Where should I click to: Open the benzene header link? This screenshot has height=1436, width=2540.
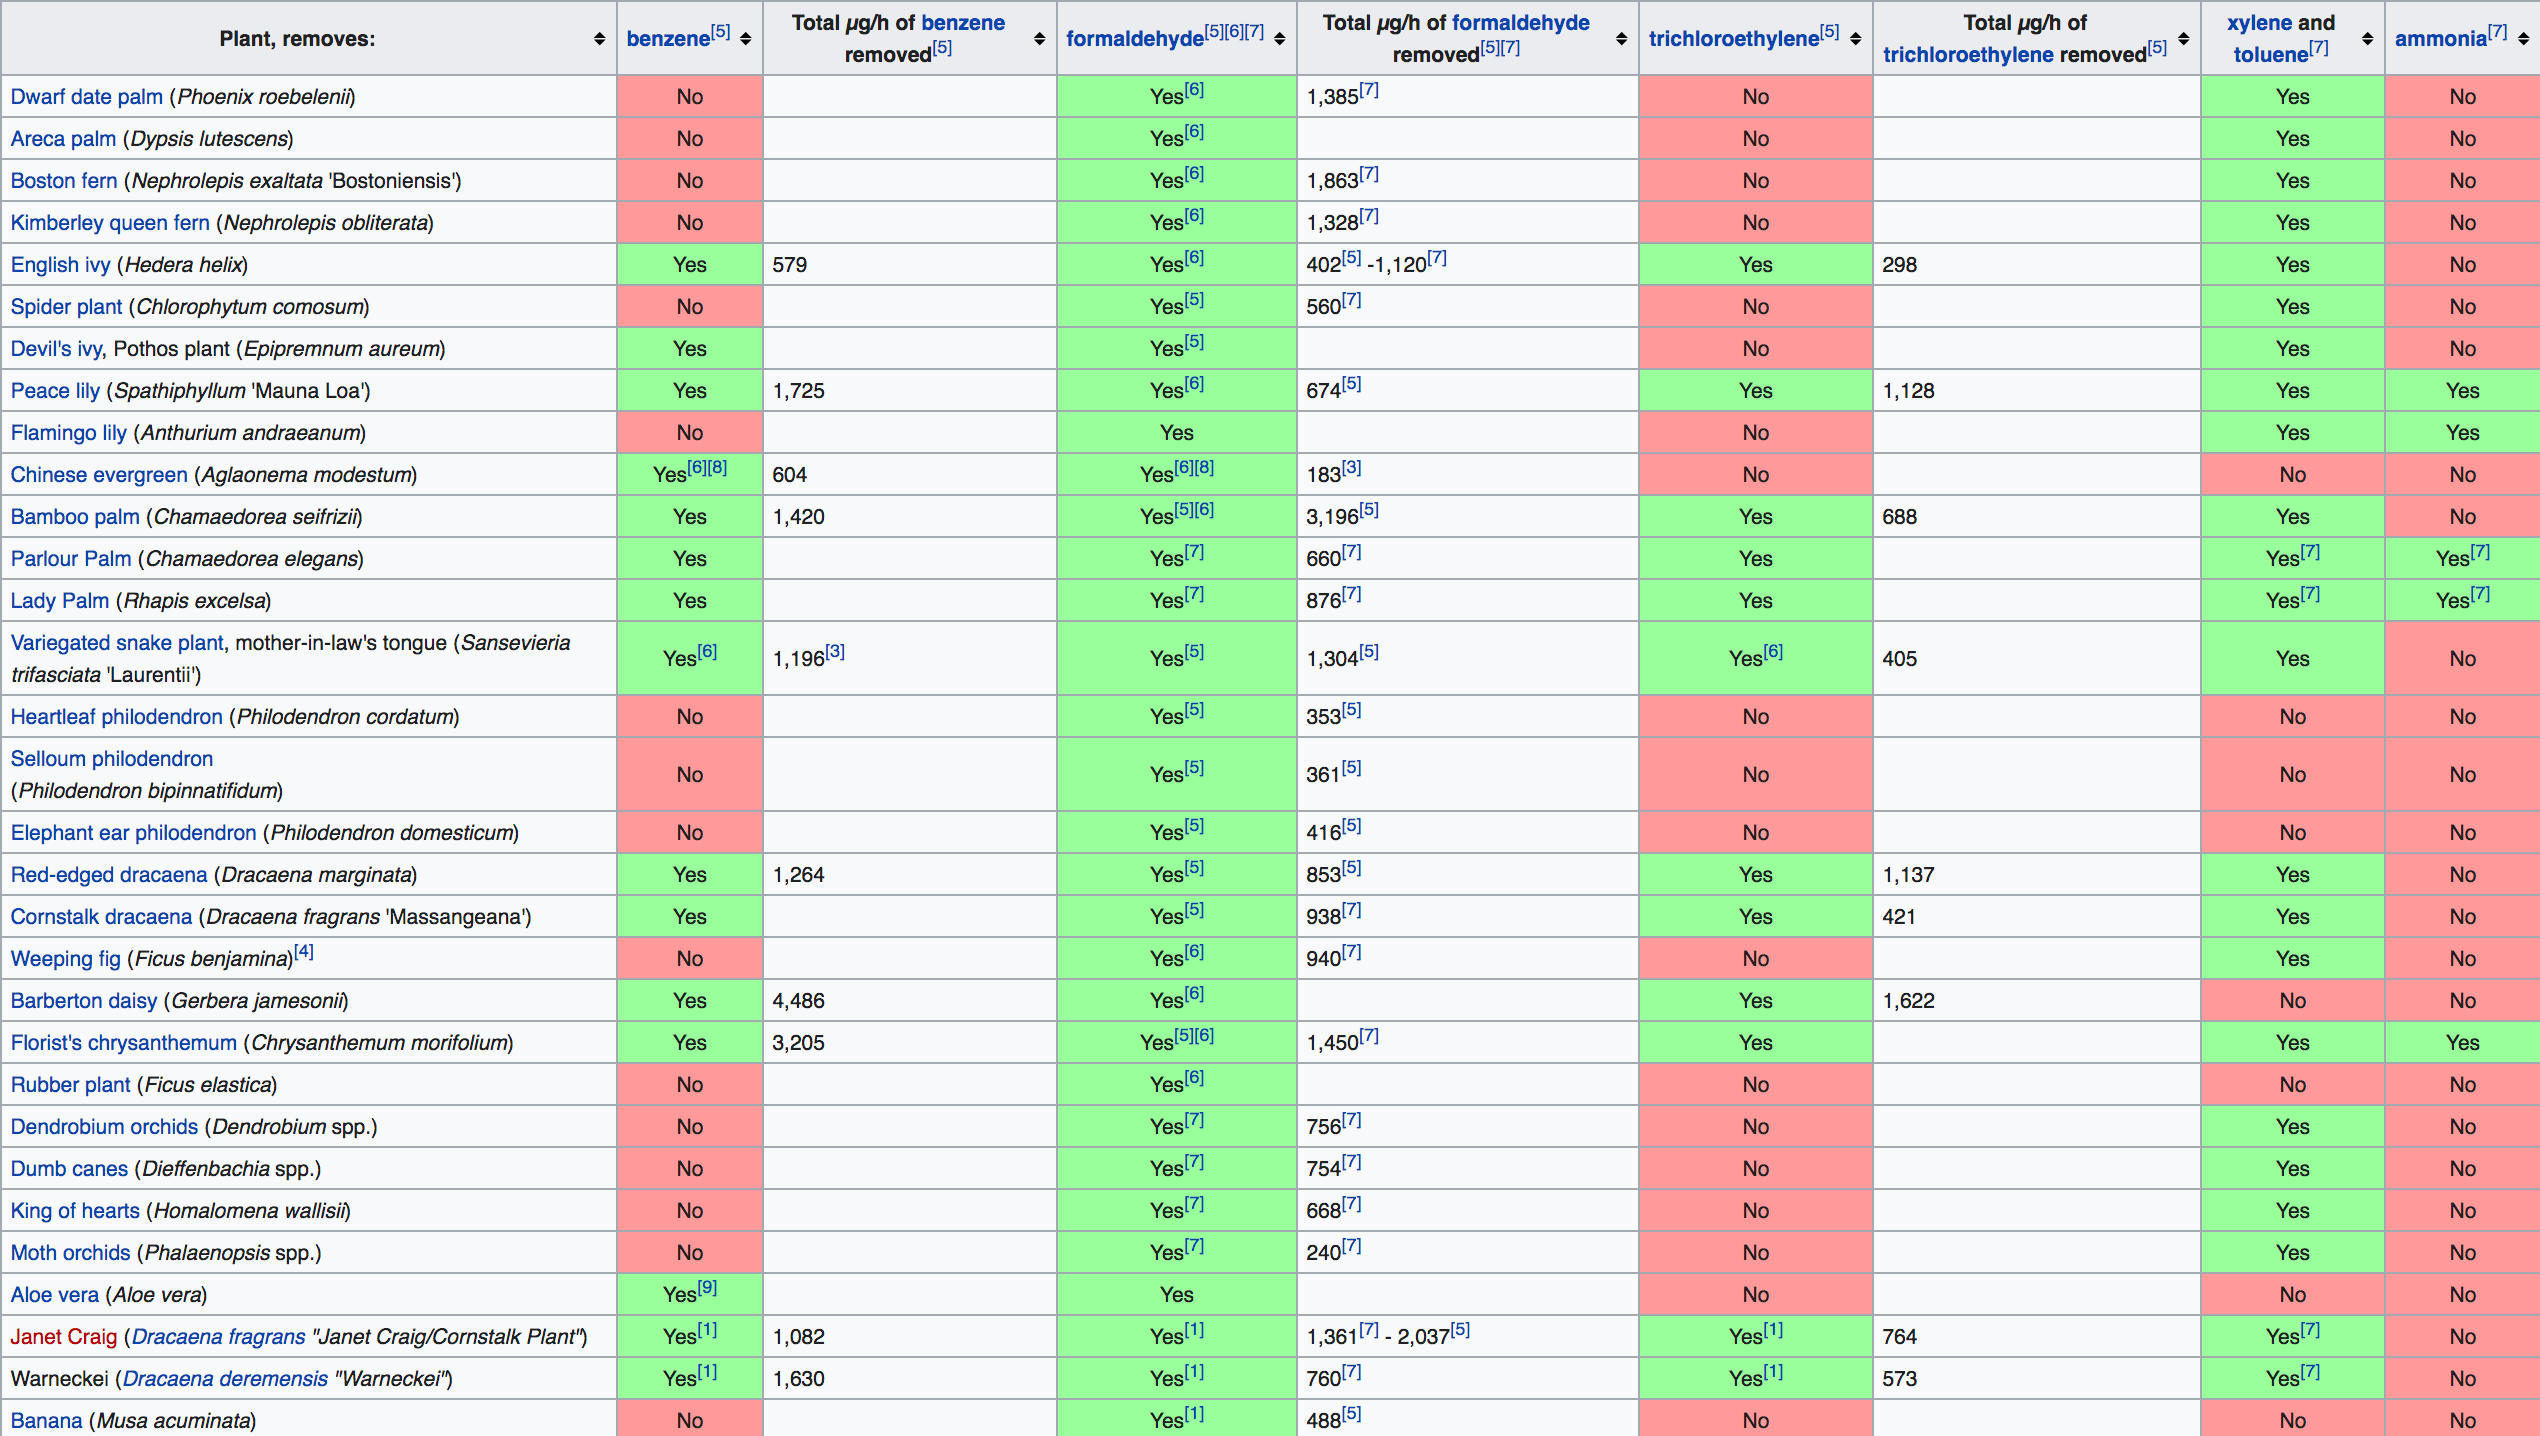tap(668, 39)
